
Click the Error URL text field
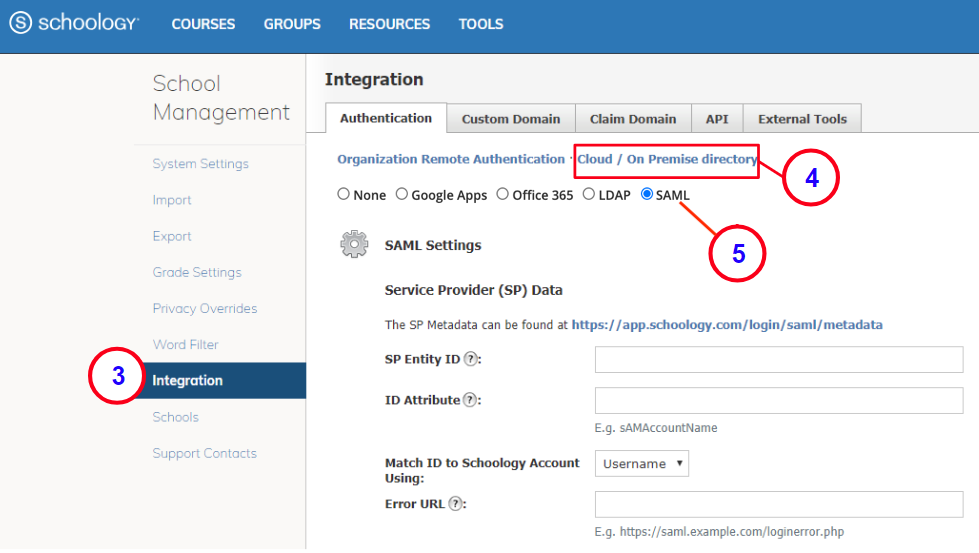(x=779, y=504)
